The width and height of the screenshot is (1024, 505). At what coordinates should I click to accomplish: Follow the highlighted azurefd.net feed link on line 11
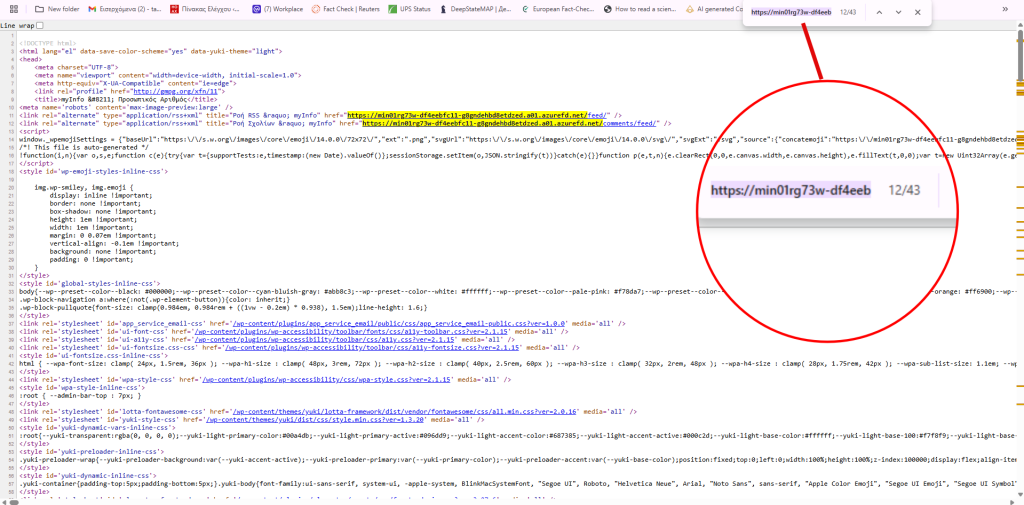click(x=479, y=115)
